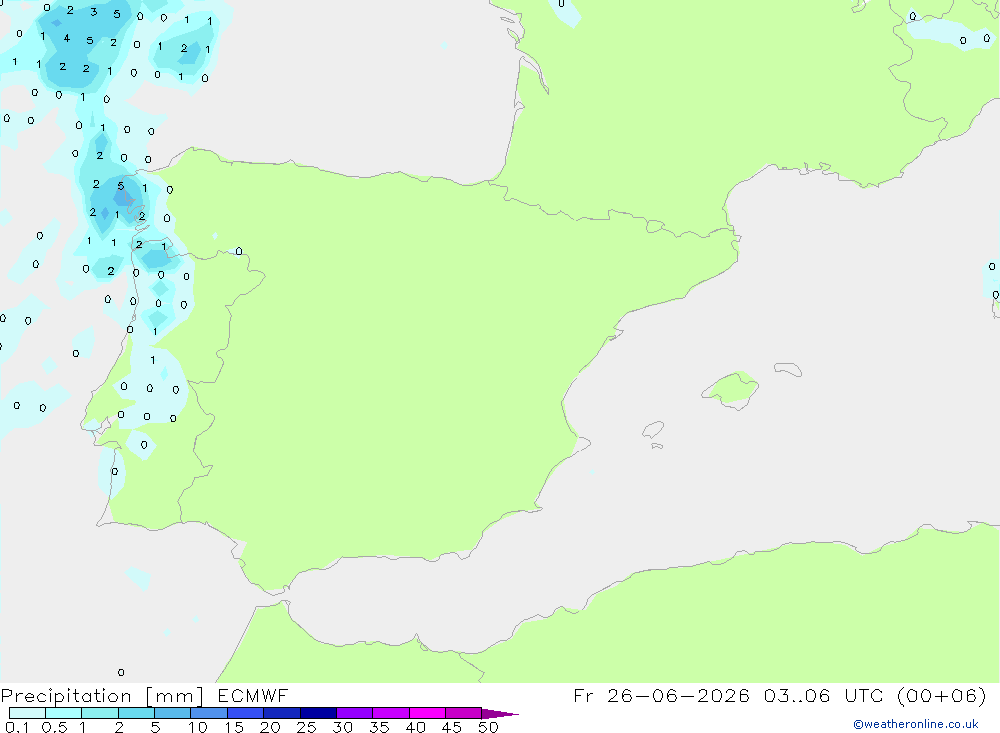
Task: Select the "(00+06)" forecast step label
Action: point(941,695)
